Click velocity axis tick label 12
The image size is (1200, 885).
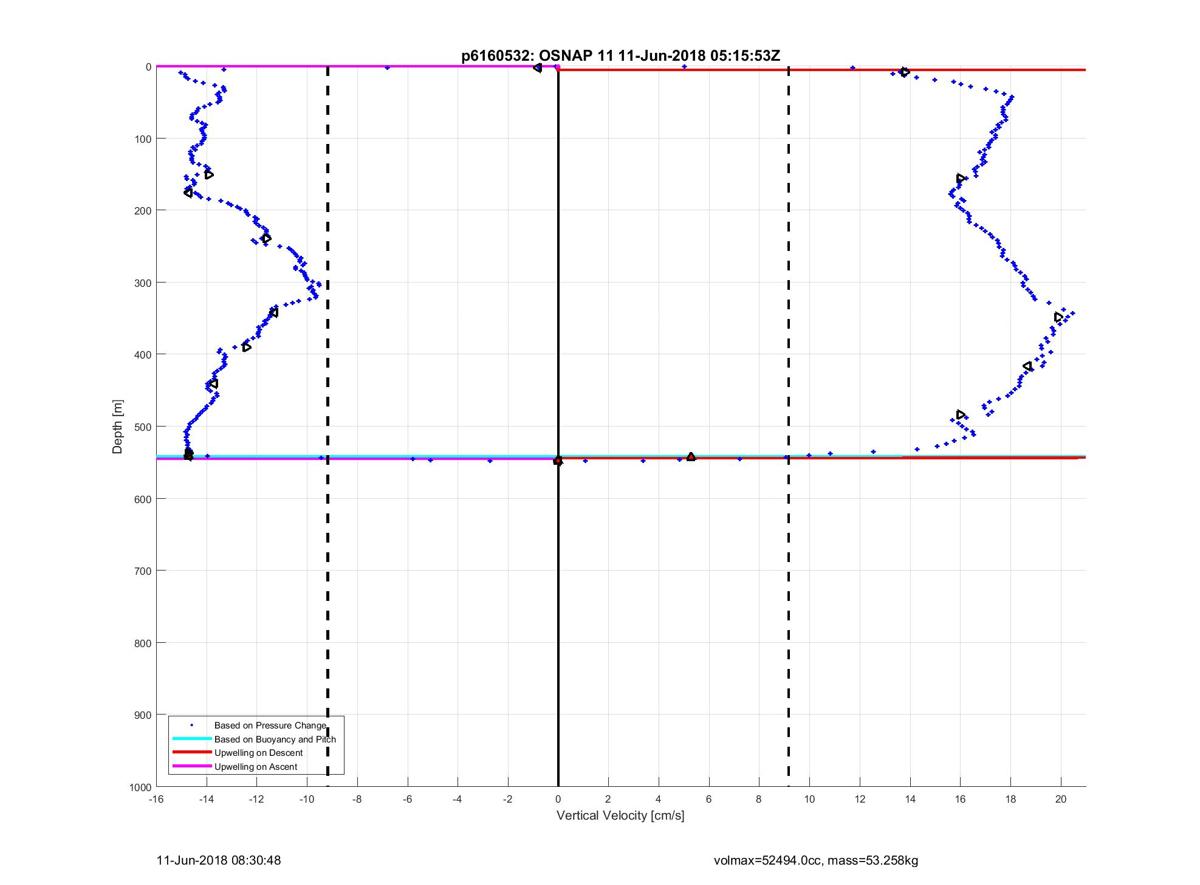click(x=860, y=799)
